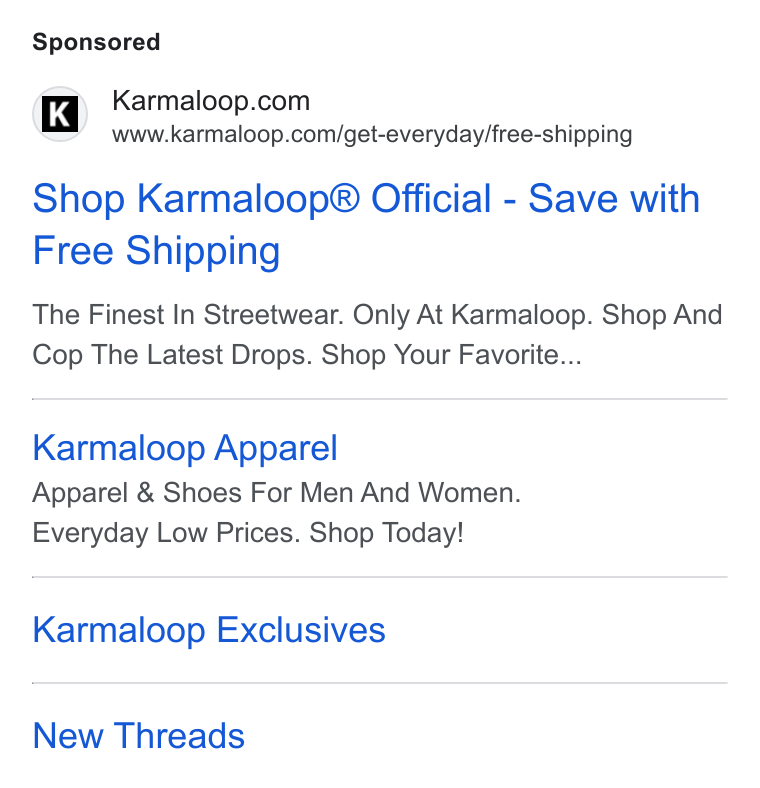Open the Karmaloop.com site name
The width and height of the screenshot is (760, 788).
click(x=211, y=101)
